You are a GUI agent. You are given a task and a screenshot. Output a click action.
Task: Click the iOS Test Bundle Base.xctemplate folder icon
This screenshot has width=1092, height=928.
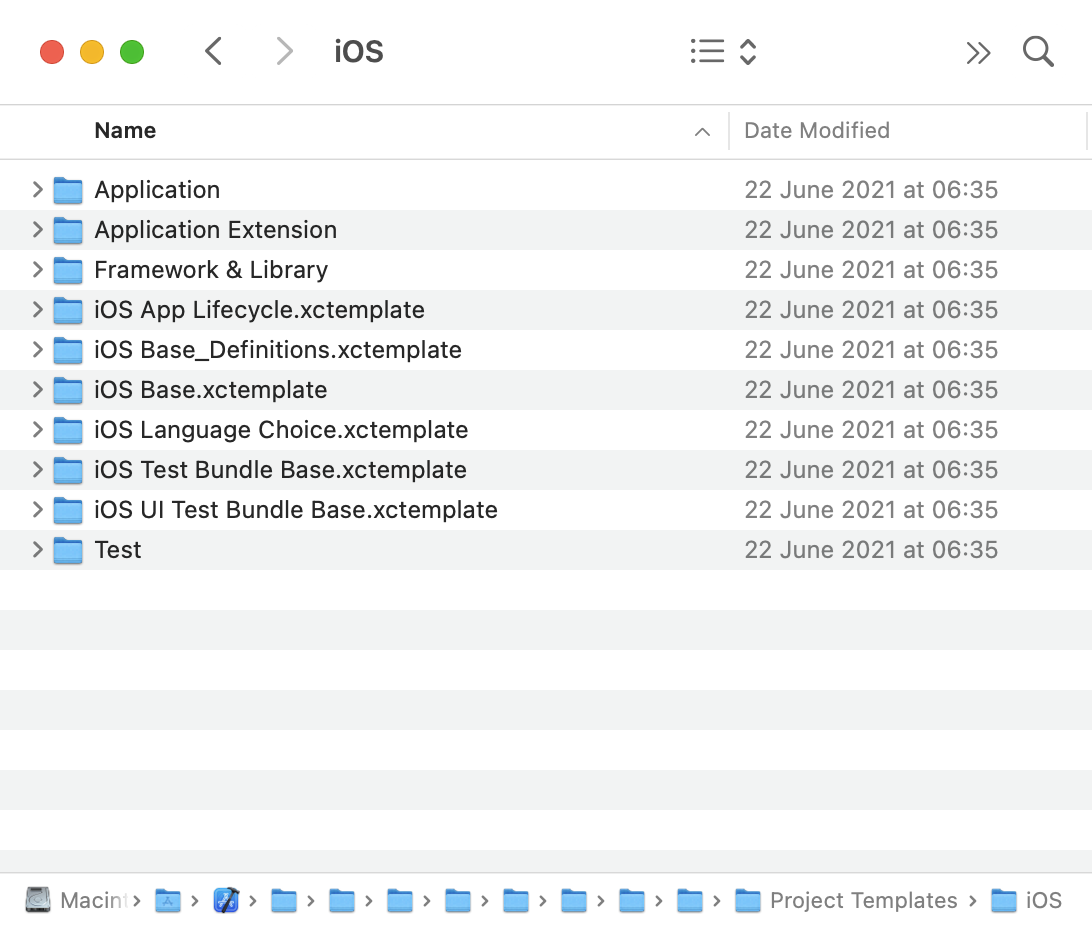point(68,471)
